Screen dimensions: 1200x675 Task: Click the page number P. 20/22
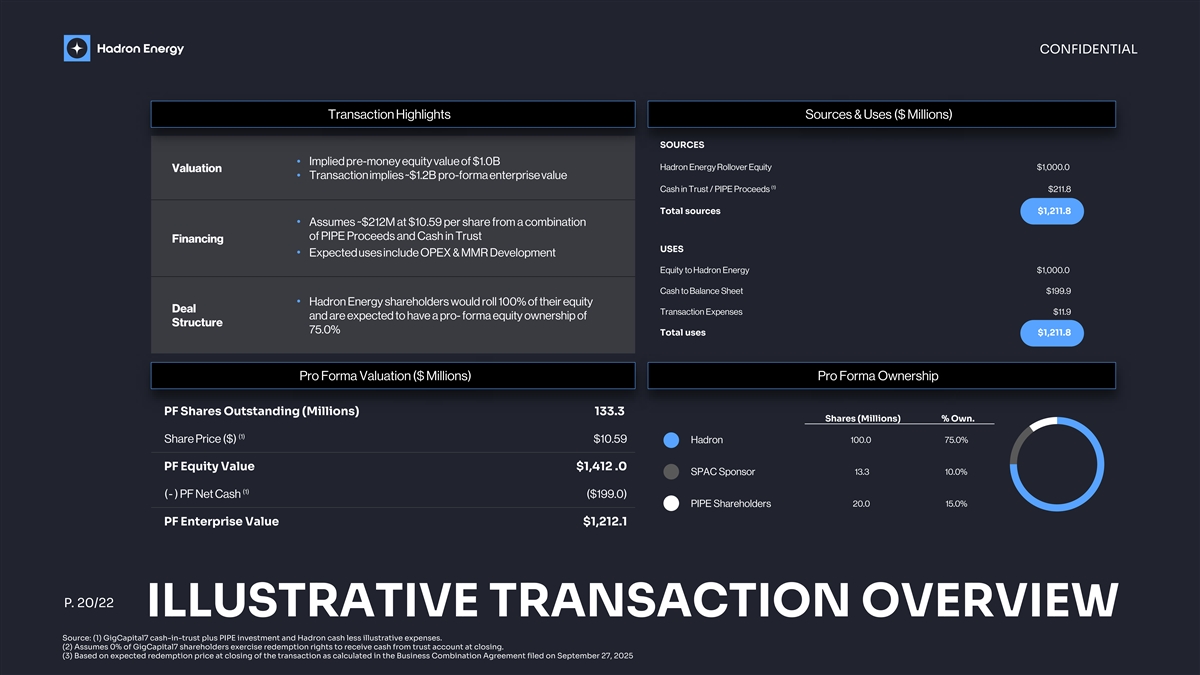(x=88, y=603)
